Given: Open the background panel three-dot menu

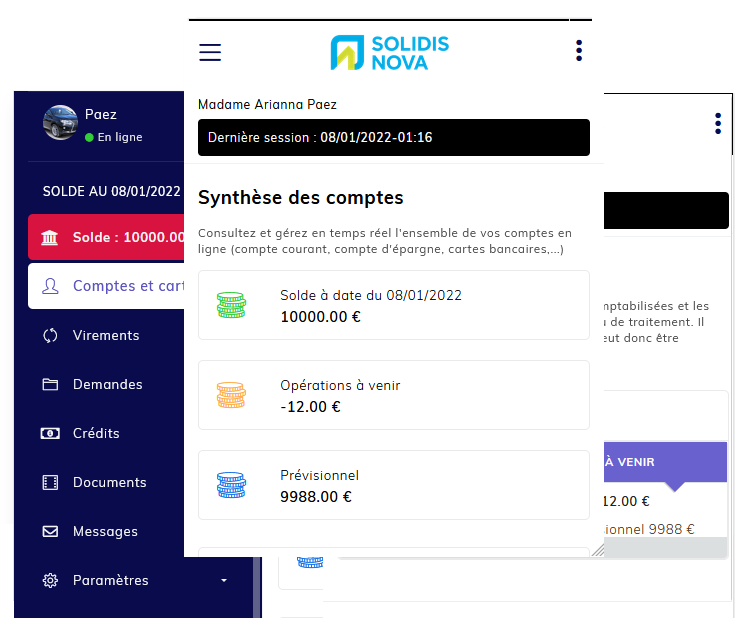Looking at the screenshot, I should [717, 123].
